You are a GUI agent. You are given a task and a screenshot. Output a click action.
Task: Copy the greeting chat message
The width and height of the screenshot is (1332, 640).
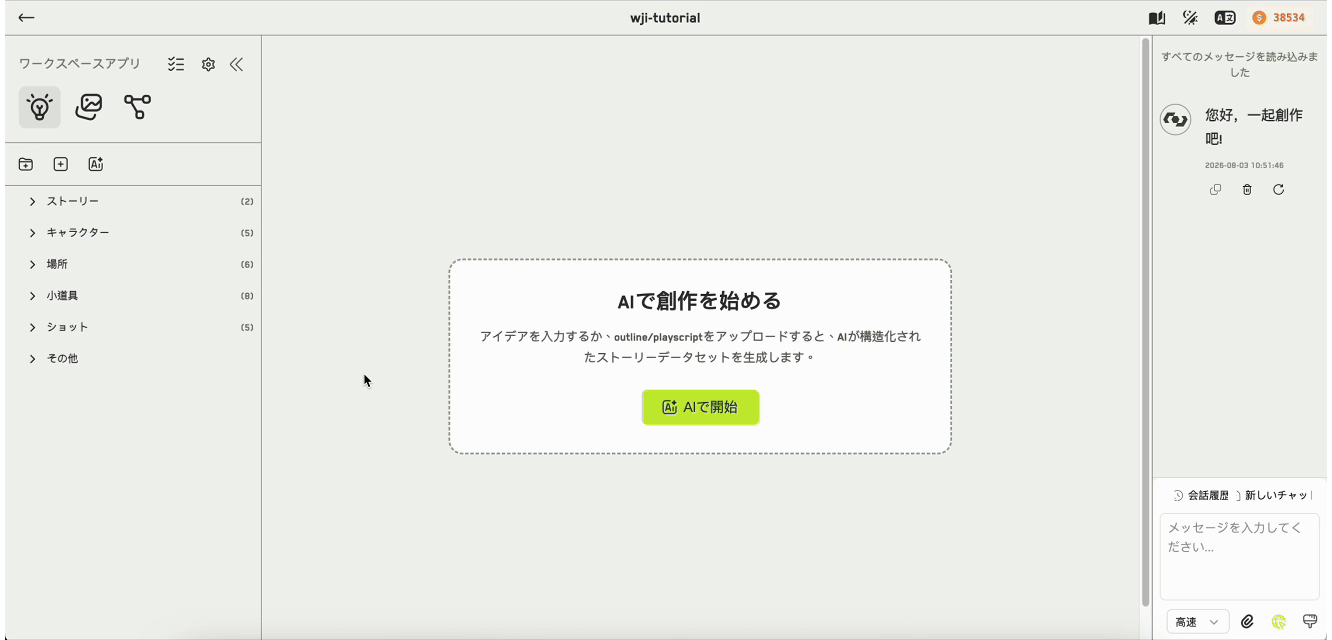coord(1215,190)
